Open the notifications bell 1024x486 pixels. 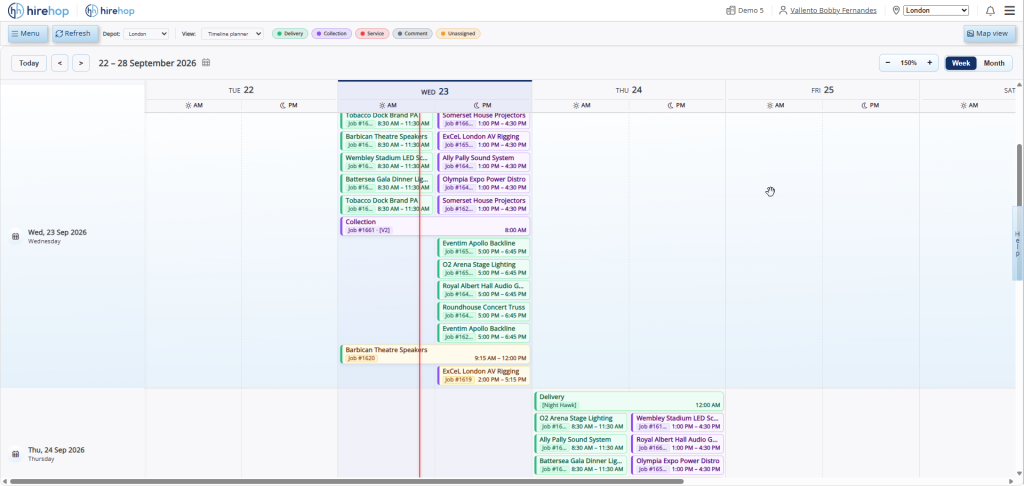click(x=990, y=10)
